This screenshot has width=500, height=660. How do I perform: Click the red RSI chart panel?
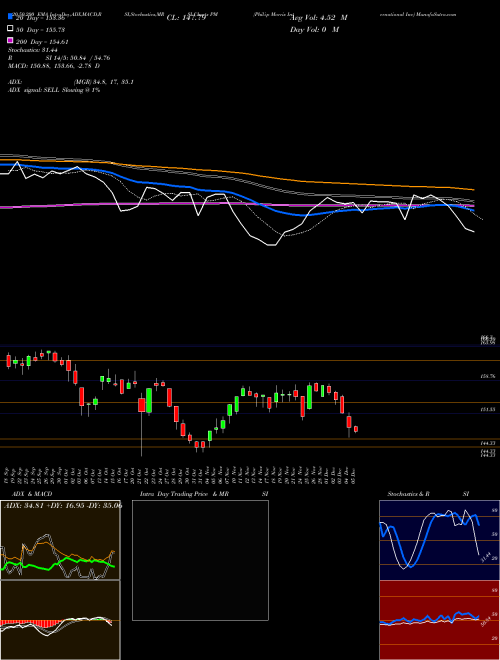click(439, 620)
